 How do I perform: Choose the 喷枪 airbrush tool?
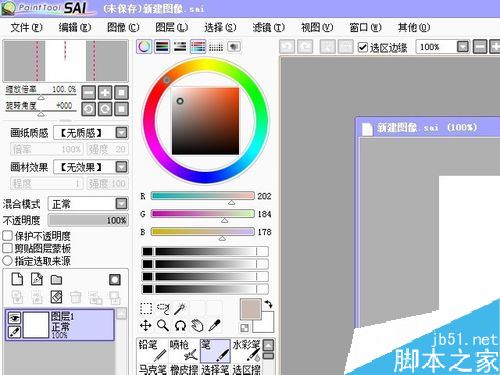[x=184, y=351]
